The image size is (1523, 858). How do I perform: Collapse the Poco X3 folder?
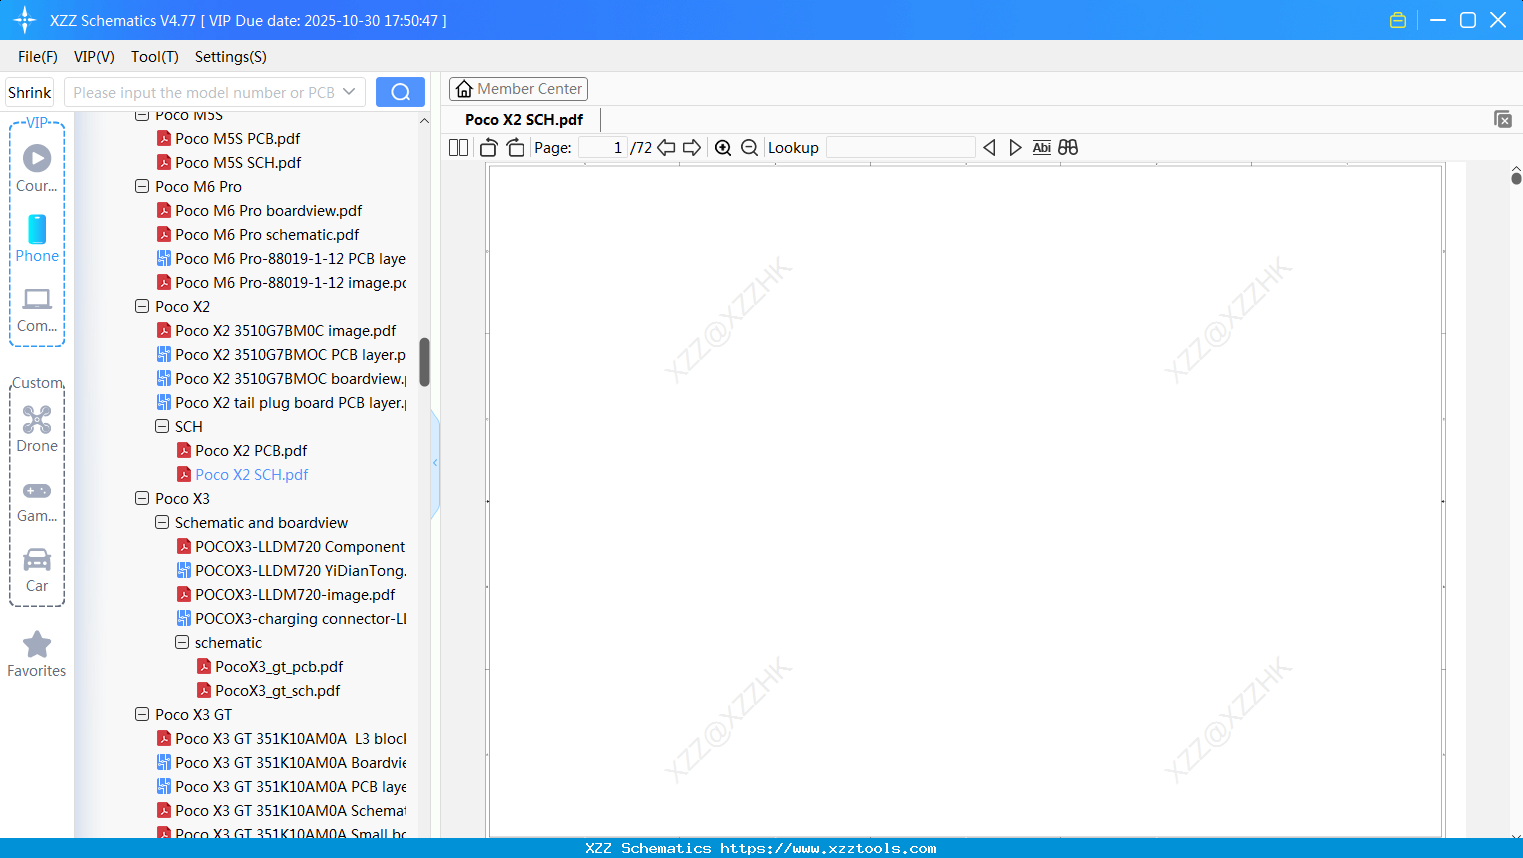click(142, 498)
